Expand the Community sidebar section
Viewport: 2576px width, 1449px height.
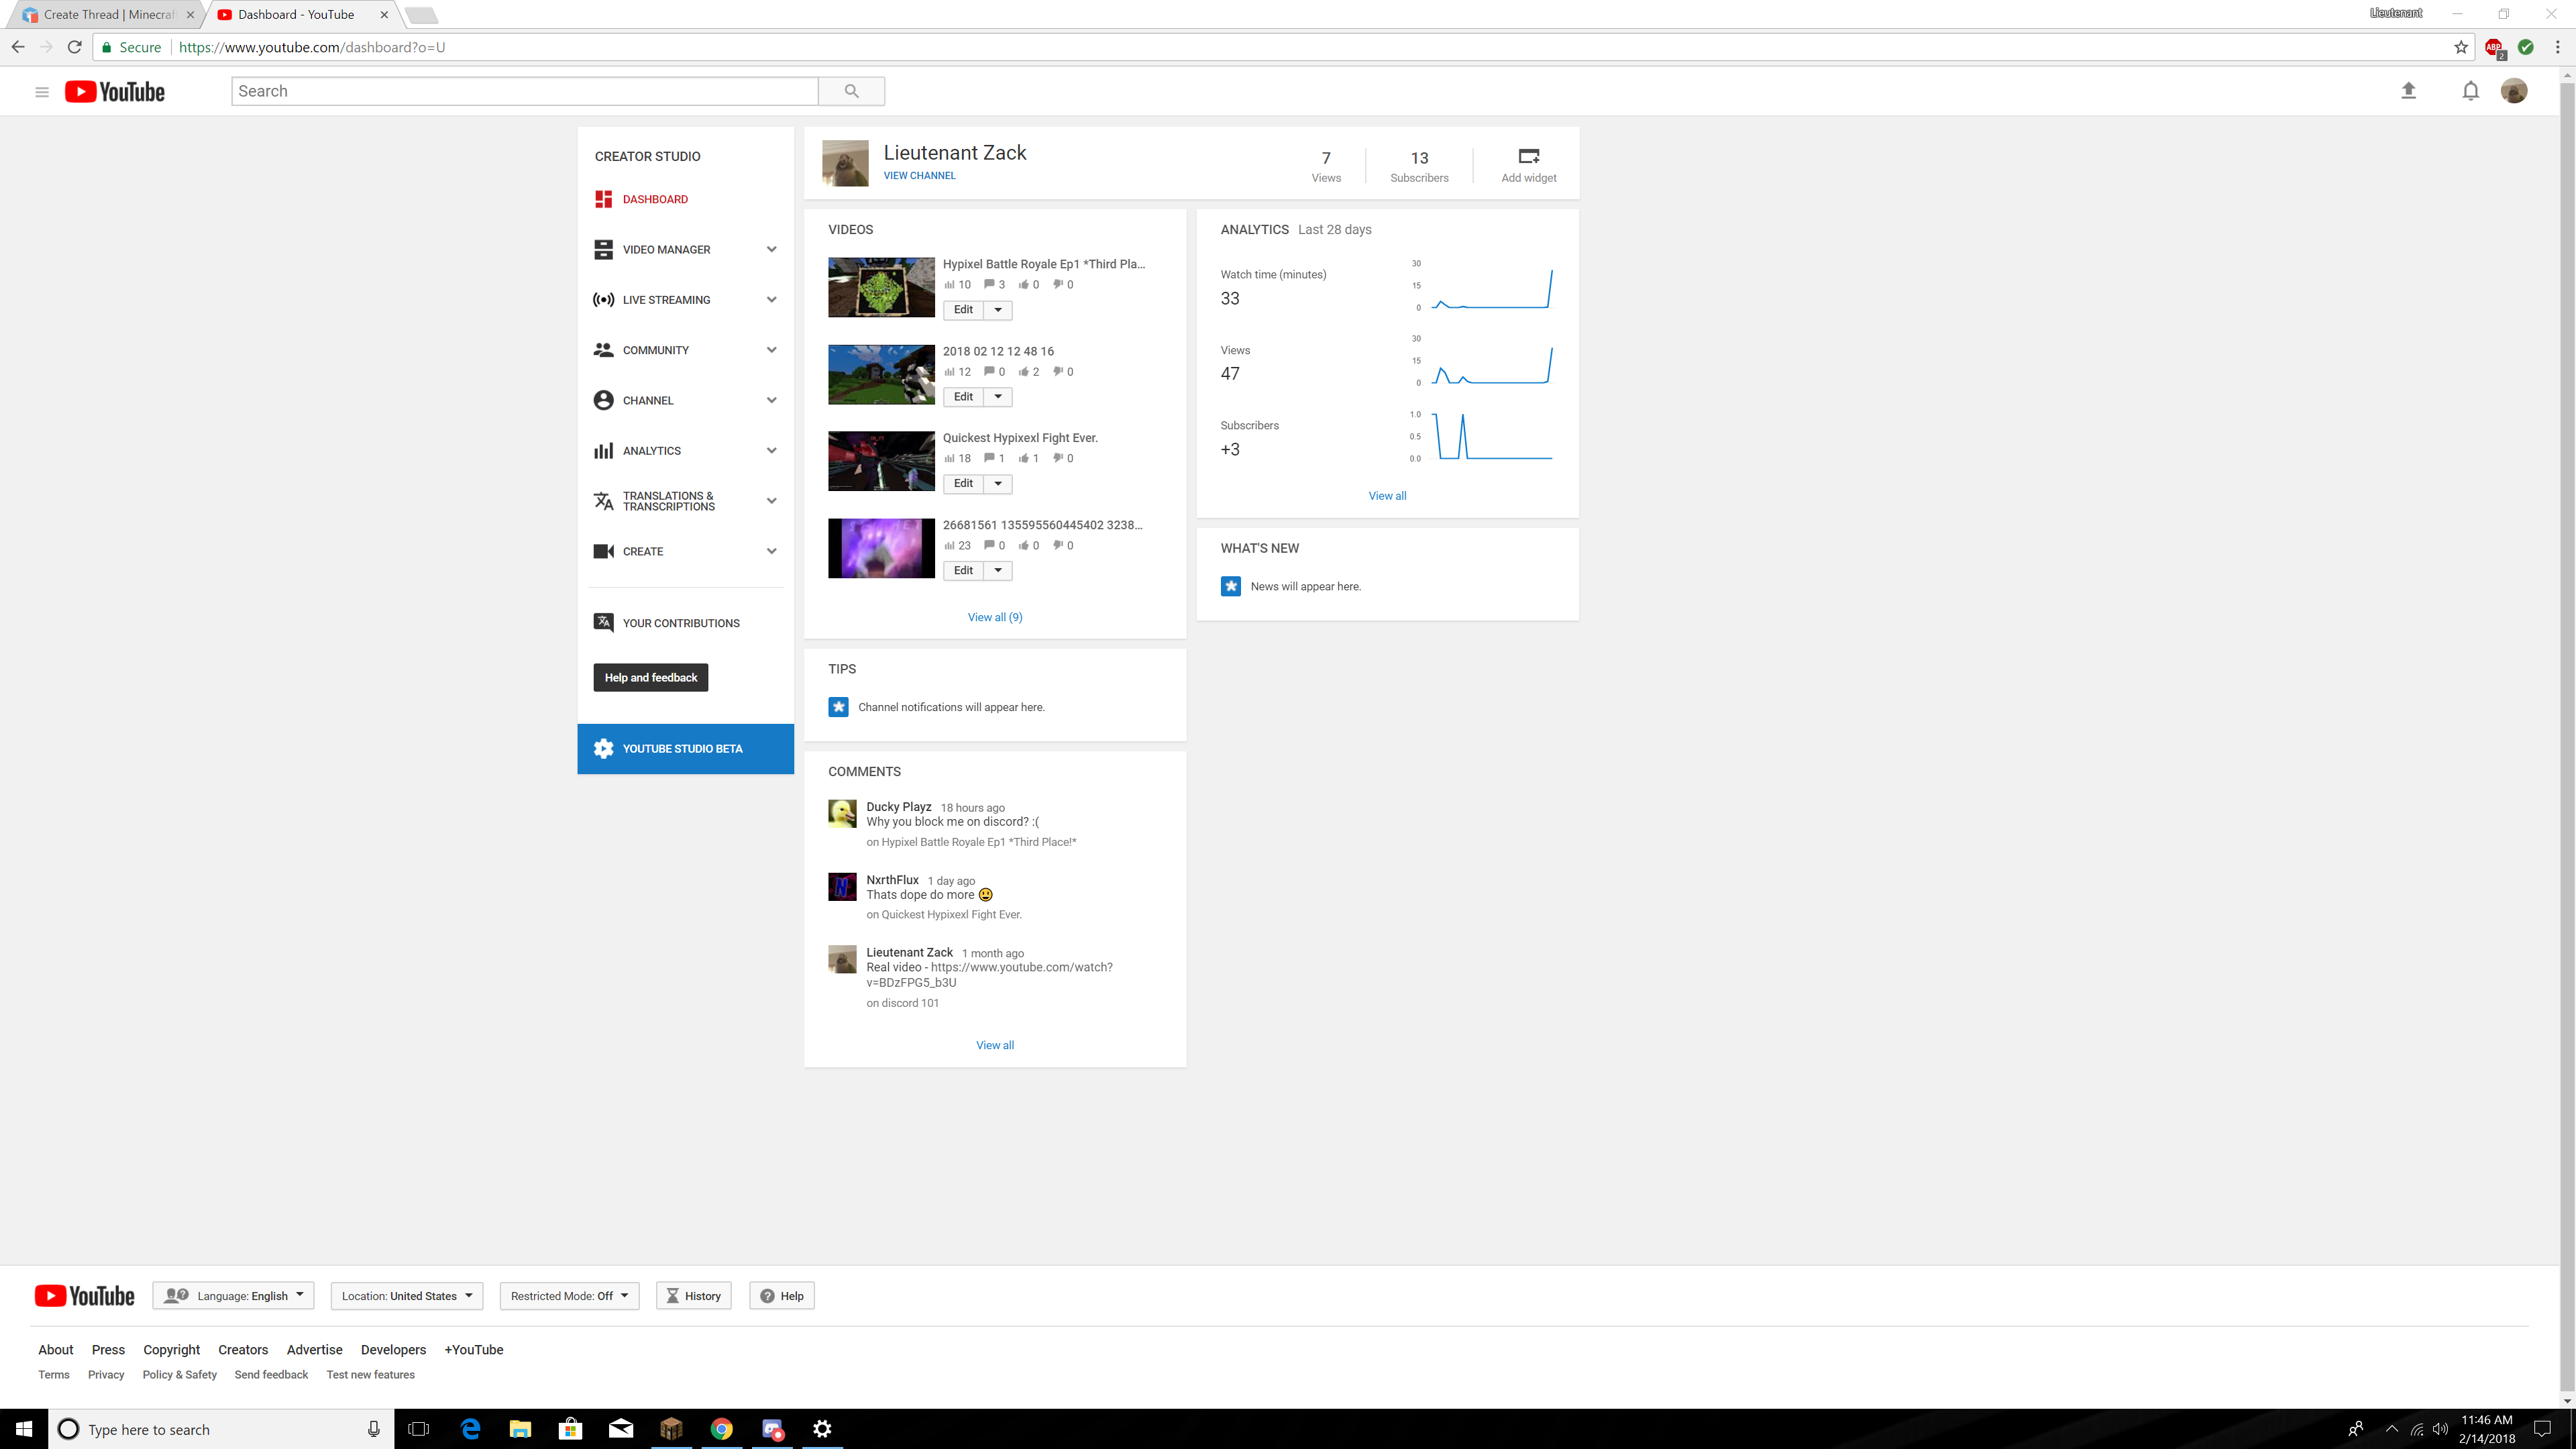(x=771, y=350)
